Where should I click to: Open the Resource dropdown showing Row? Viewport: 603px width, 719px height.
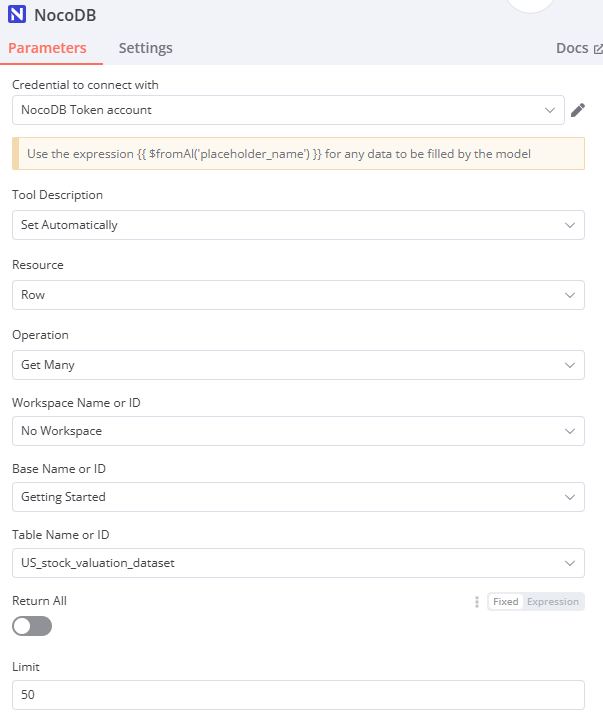298,295
